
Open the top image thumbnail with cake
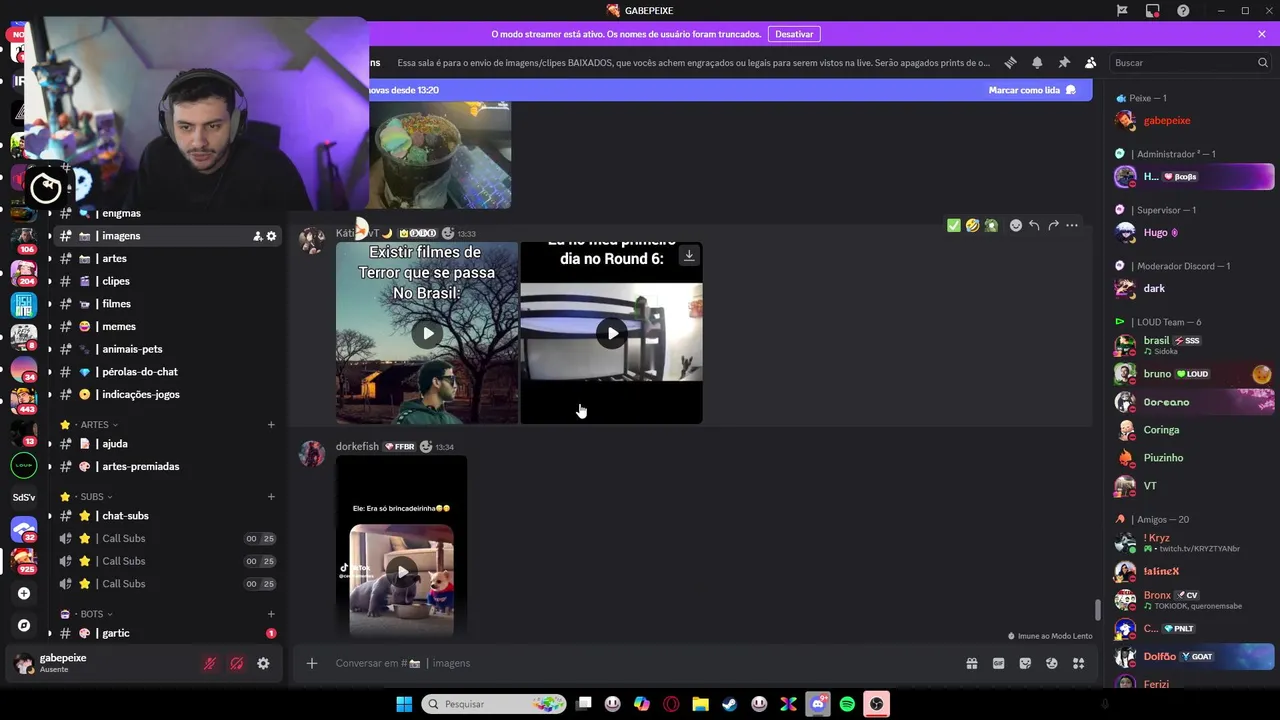pyautogui.click(x=440, y=154)
